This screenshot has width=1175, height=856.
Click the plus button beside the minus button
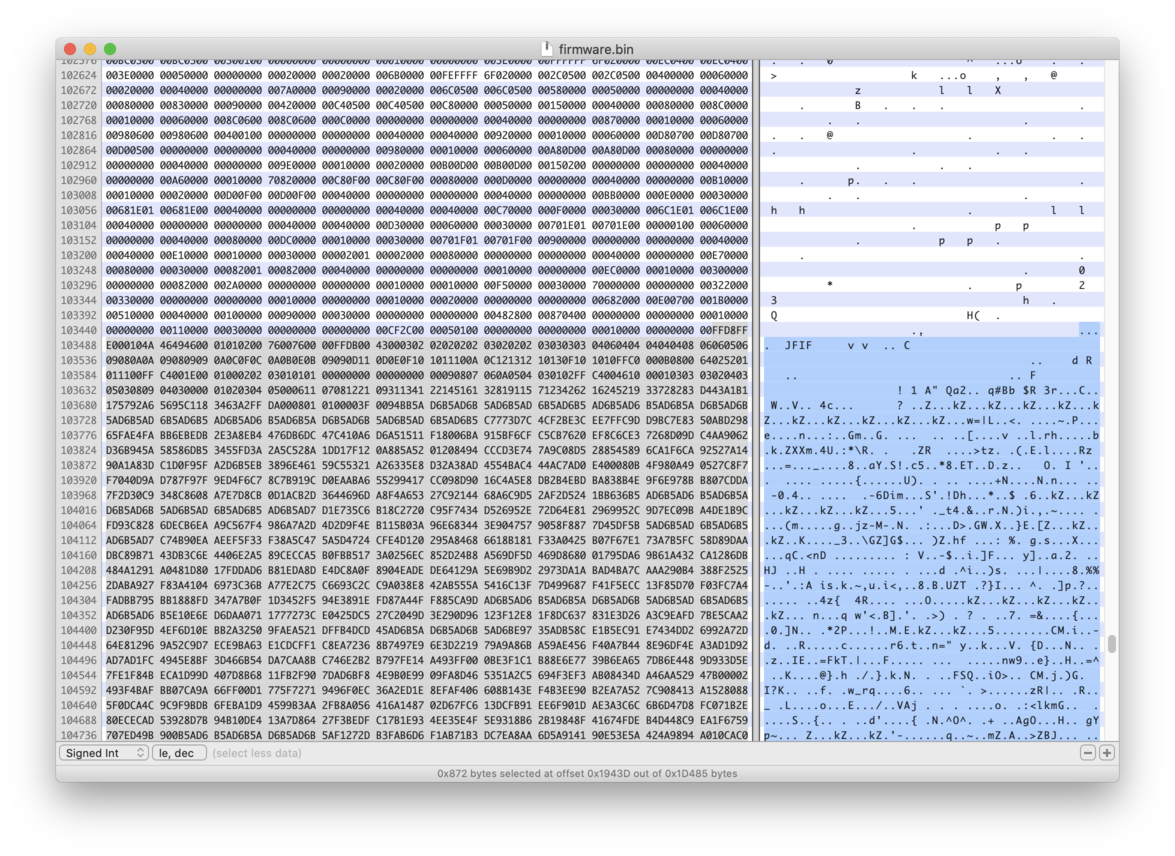[1107, 753]
